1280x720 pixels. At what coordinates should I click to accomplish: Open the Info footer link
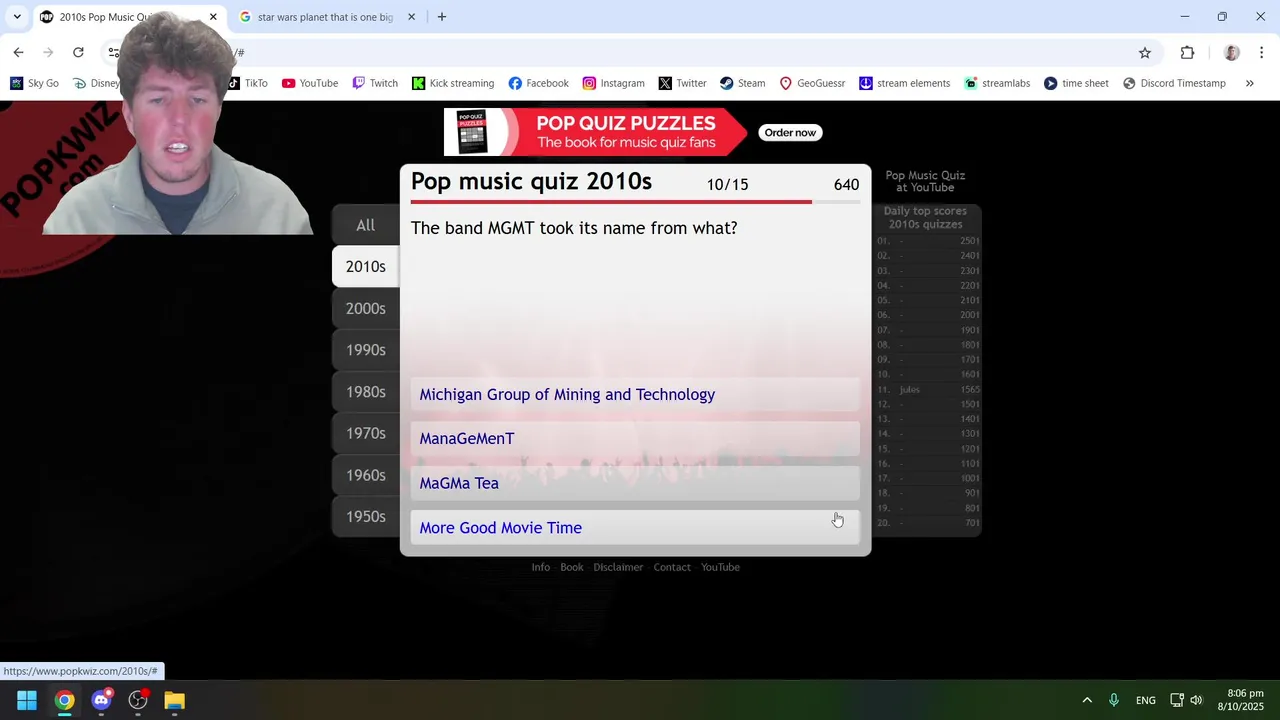541,567
